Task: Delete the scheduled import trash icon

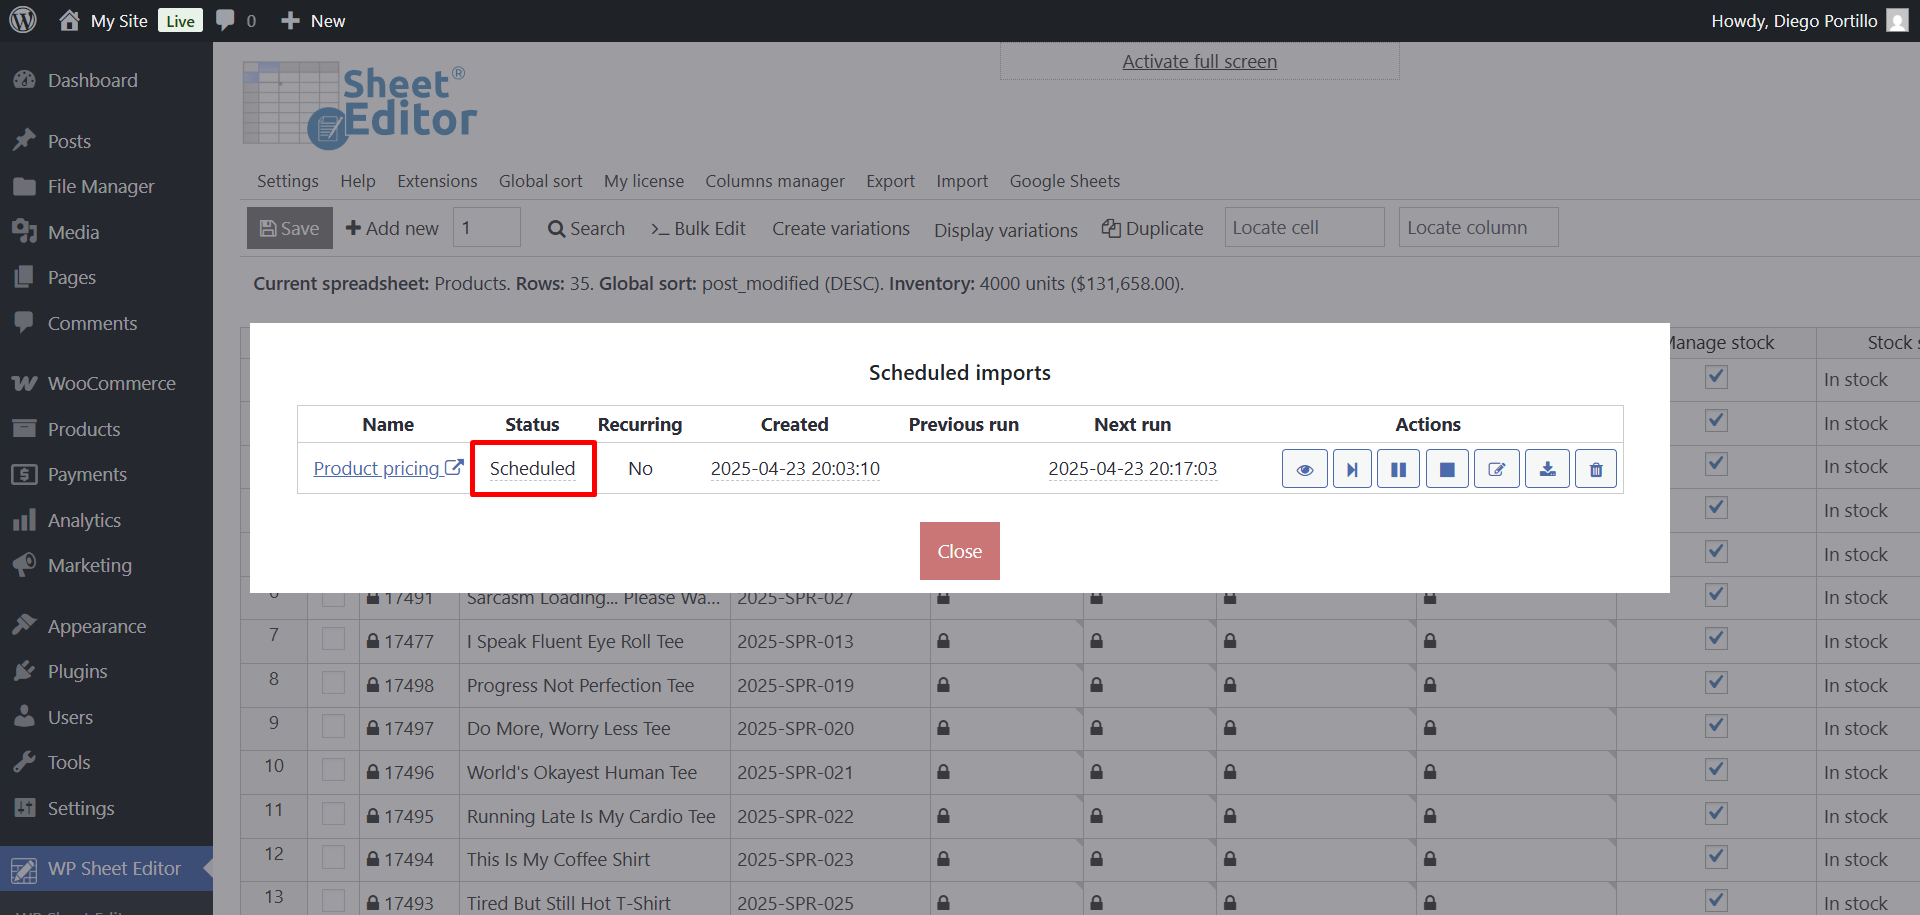Action: click(x=1595, y=469)
